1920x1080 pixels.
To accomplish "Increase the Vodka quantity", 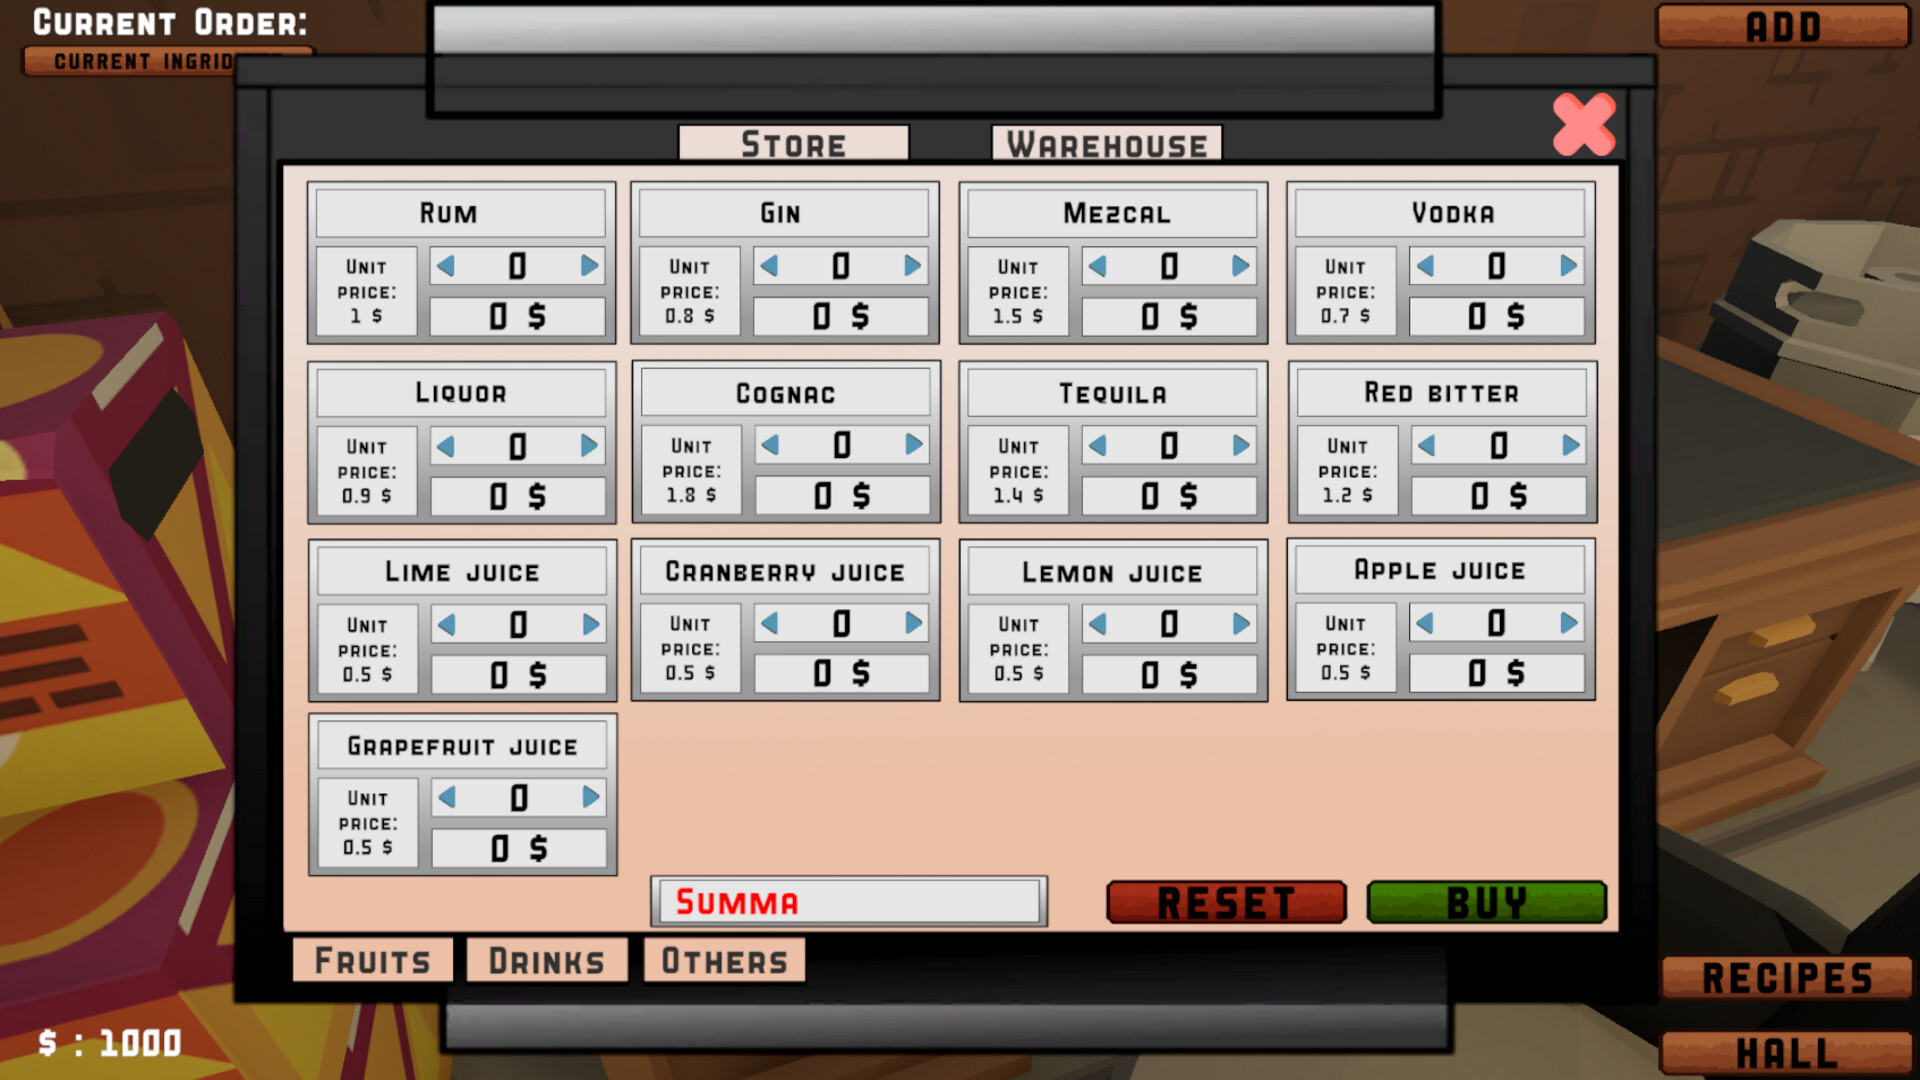I will pos(1569,265).
